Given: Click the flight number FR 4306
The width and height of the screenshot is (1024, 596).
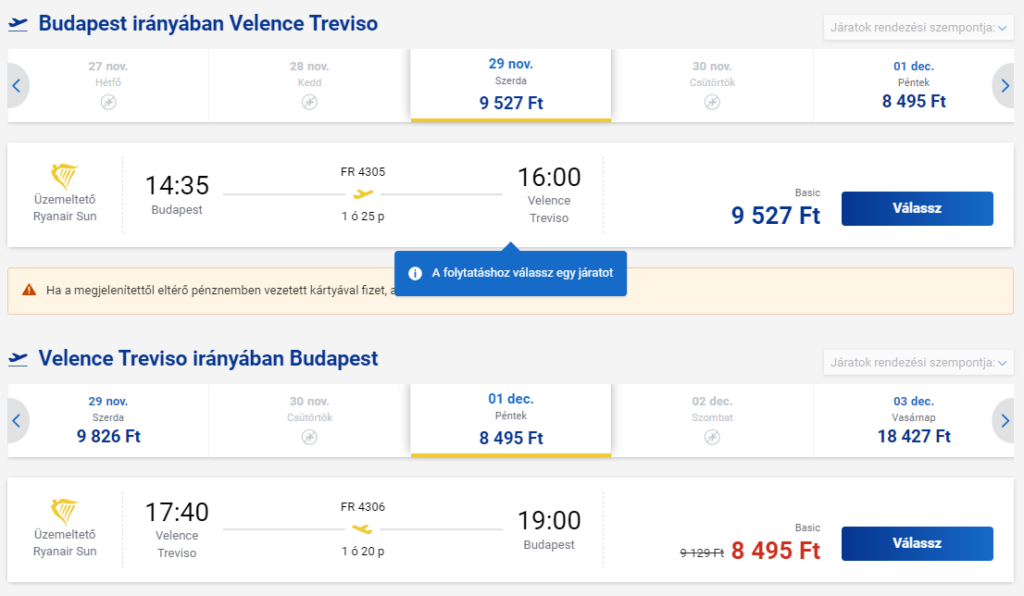Looking at the screenshot, I should (363, 507).
